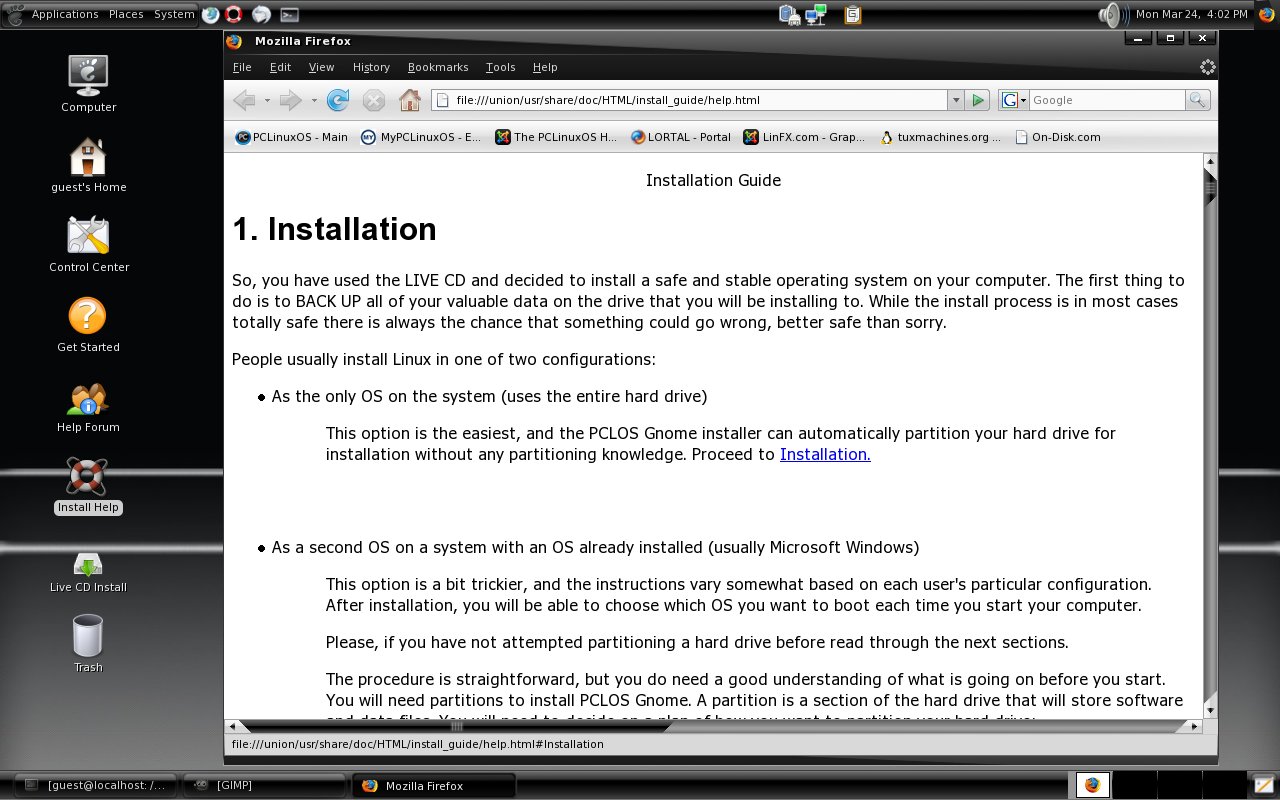
Task: Open the Edit menu
Action: pyautogui.click(x=280, y=67)
